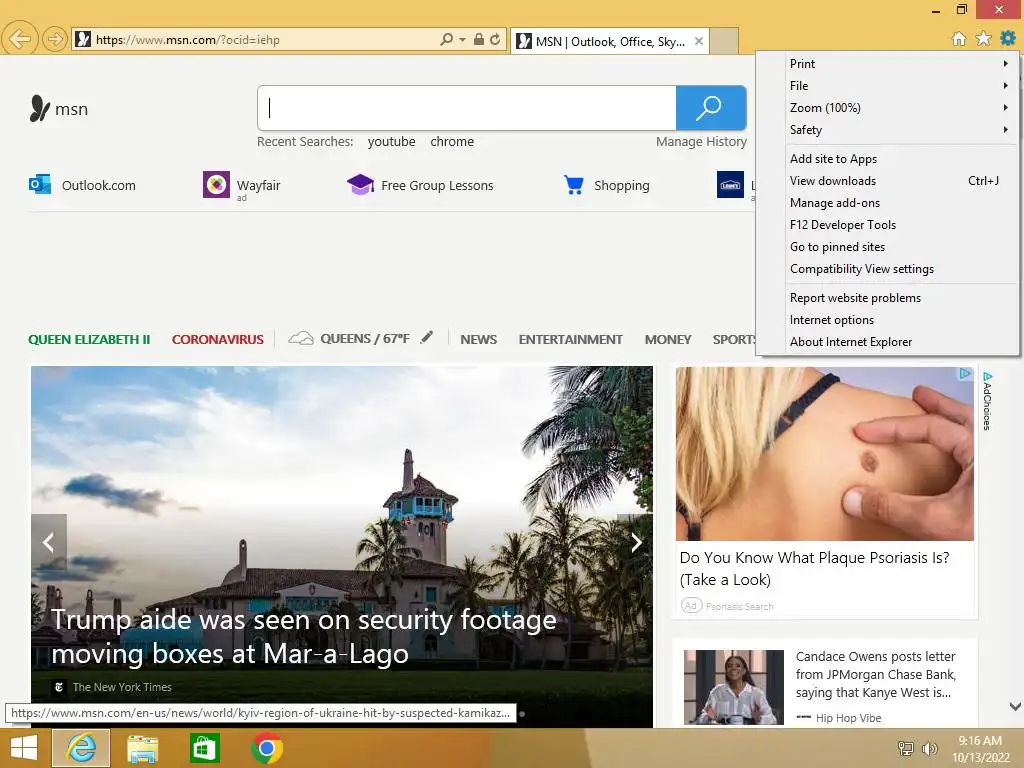Open Trump aide Mar-a-Lago headline

[x=304, y=636]
